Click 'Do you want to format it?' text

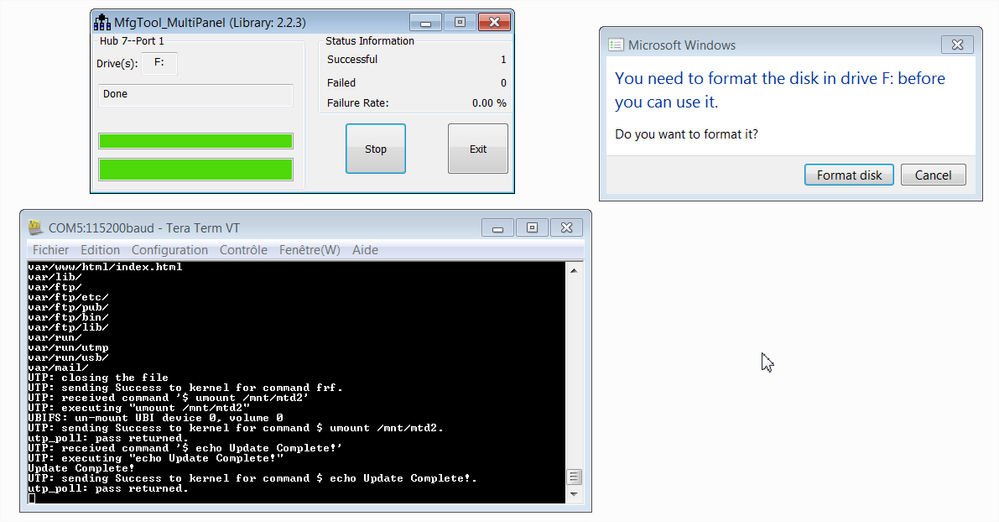pos(686,134)
